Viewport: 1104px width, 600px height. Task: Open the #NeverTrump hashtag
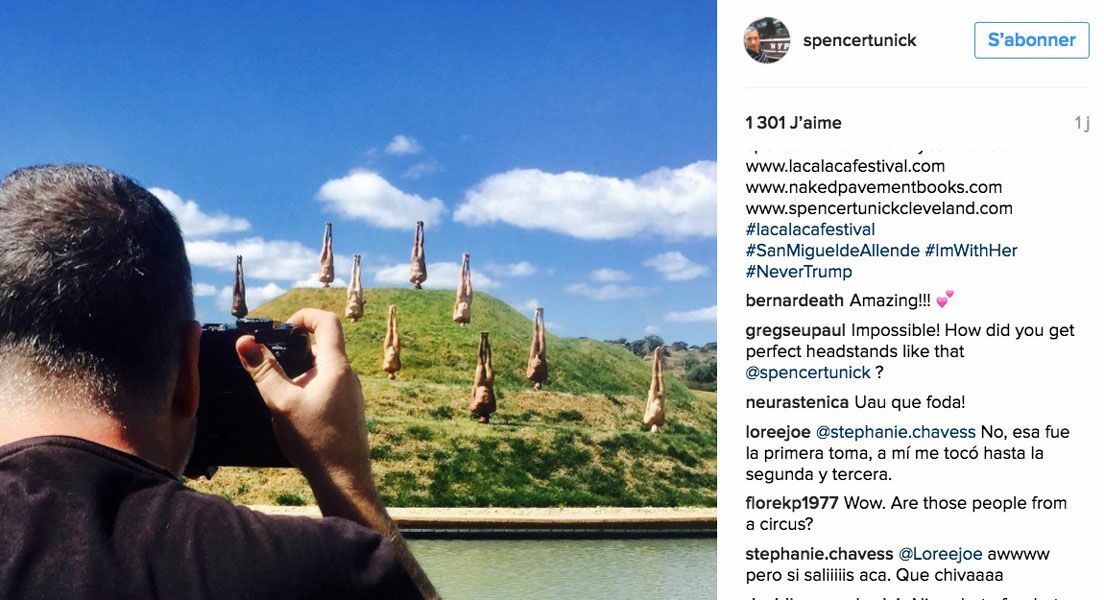point(798,272)
